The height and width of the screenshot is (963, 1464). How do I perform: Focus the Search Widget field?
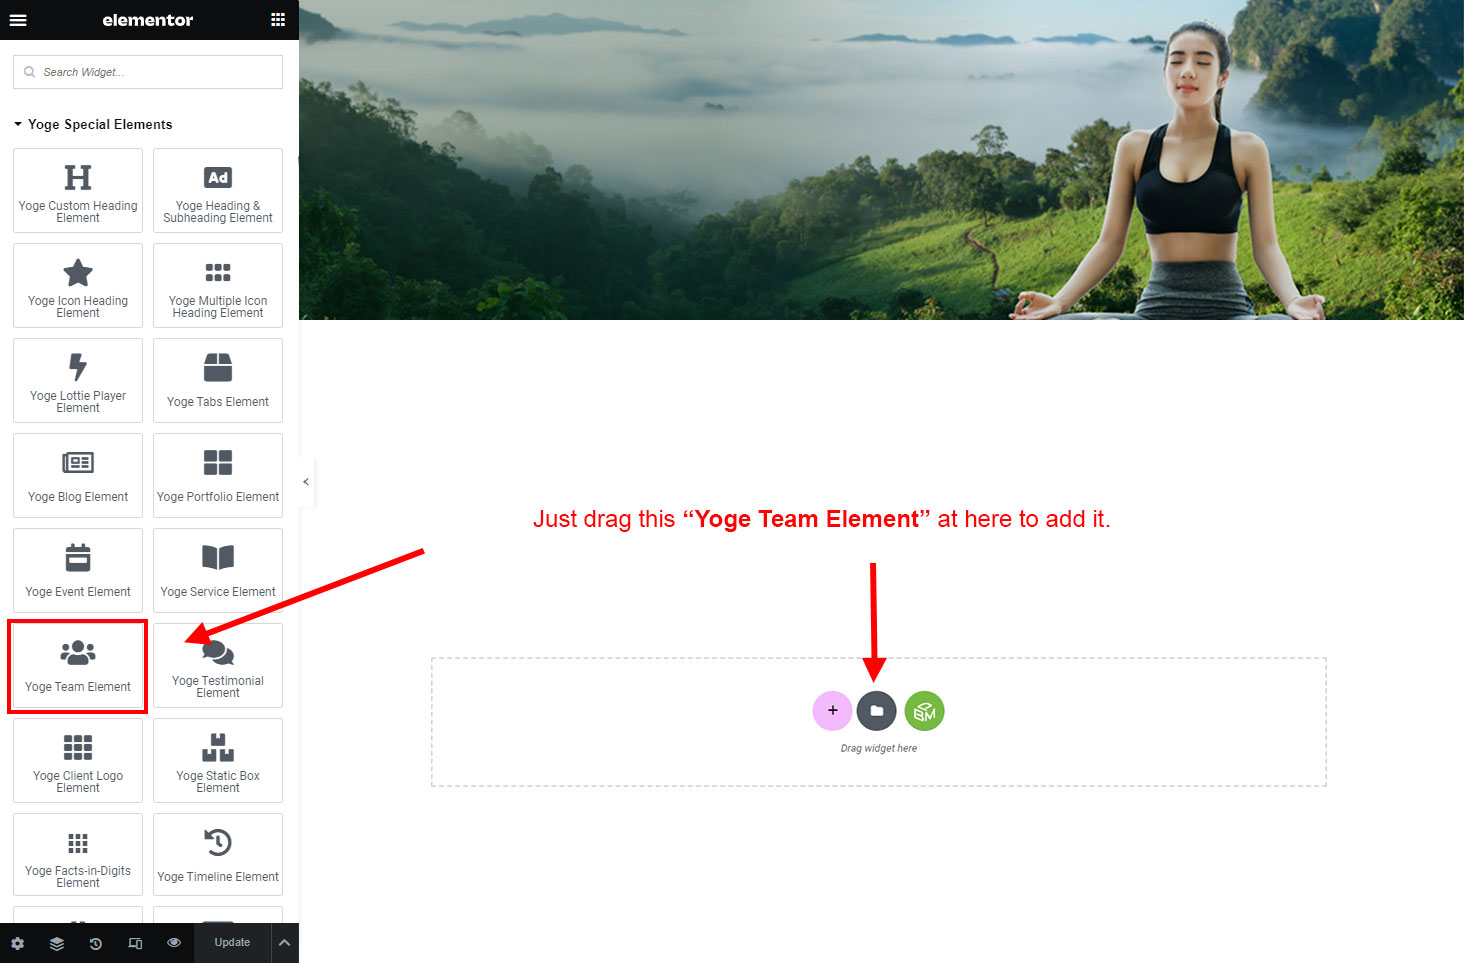[x=148, y=72]
